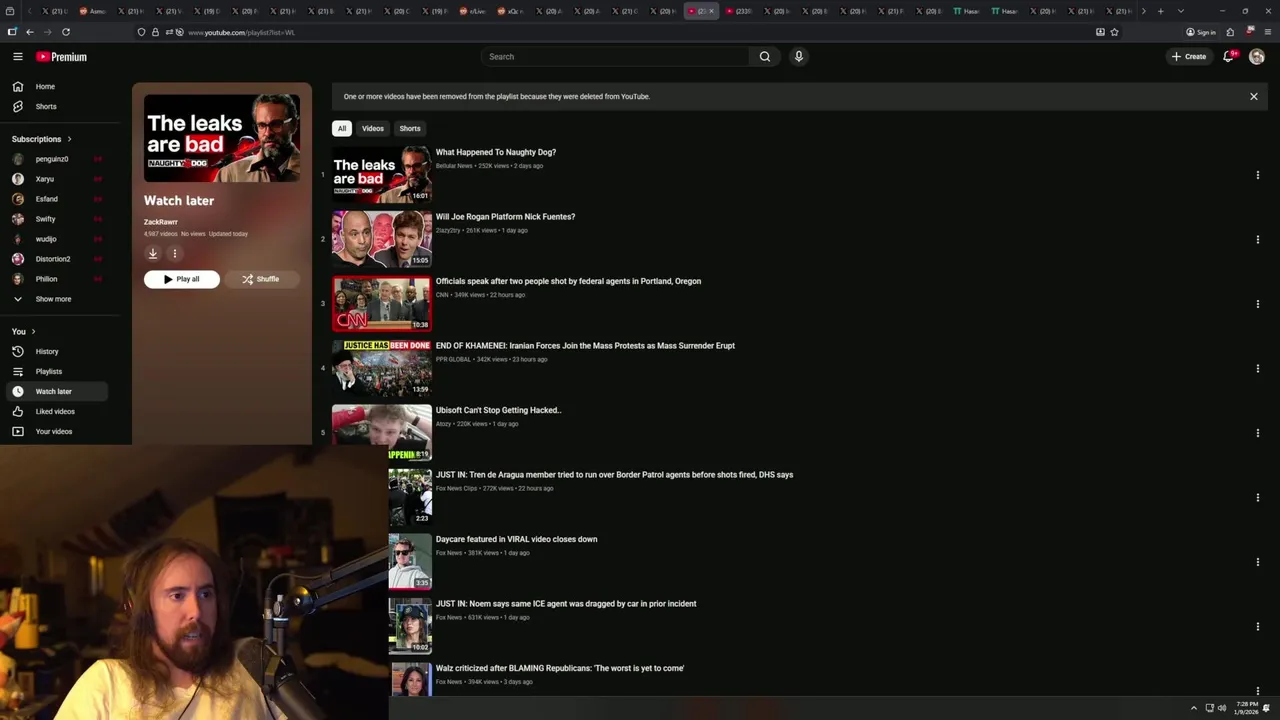Open Your videos in the sidebar
Viewport: 1280px width, 720px height.
tap(56, 432)
